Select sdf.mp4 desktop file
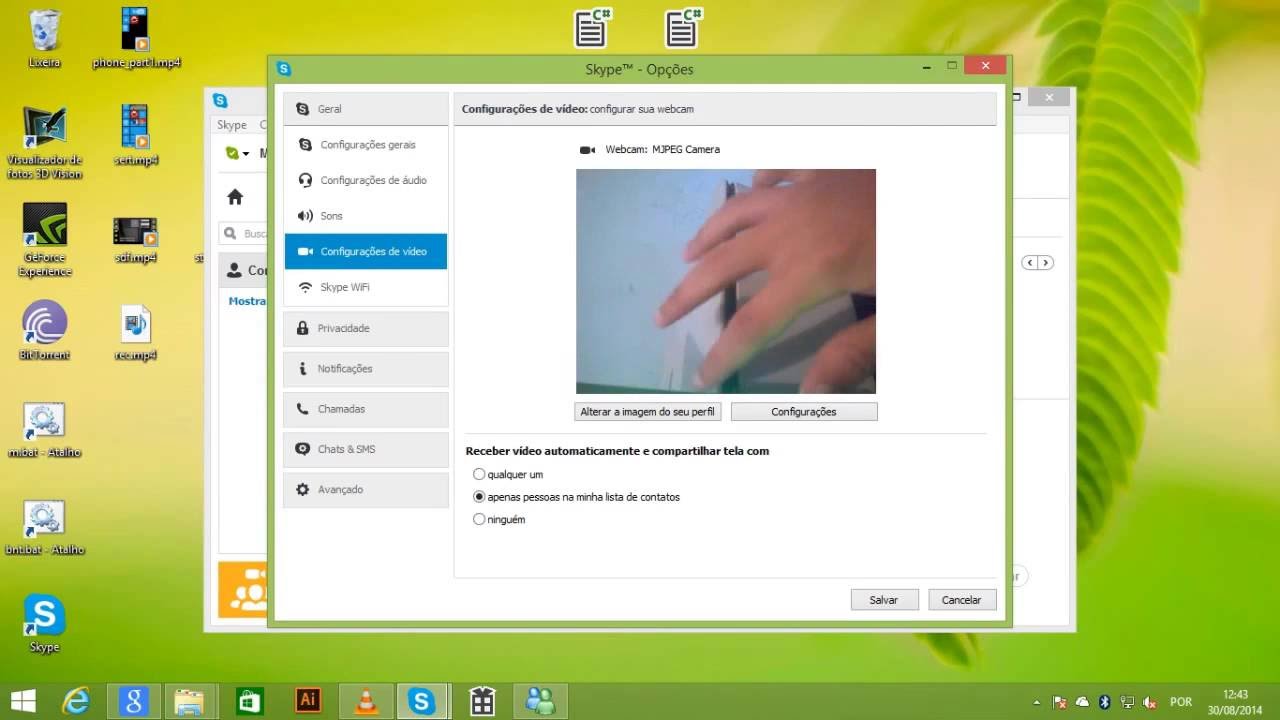Screen dimensions: 1280x720 point(136,240)
